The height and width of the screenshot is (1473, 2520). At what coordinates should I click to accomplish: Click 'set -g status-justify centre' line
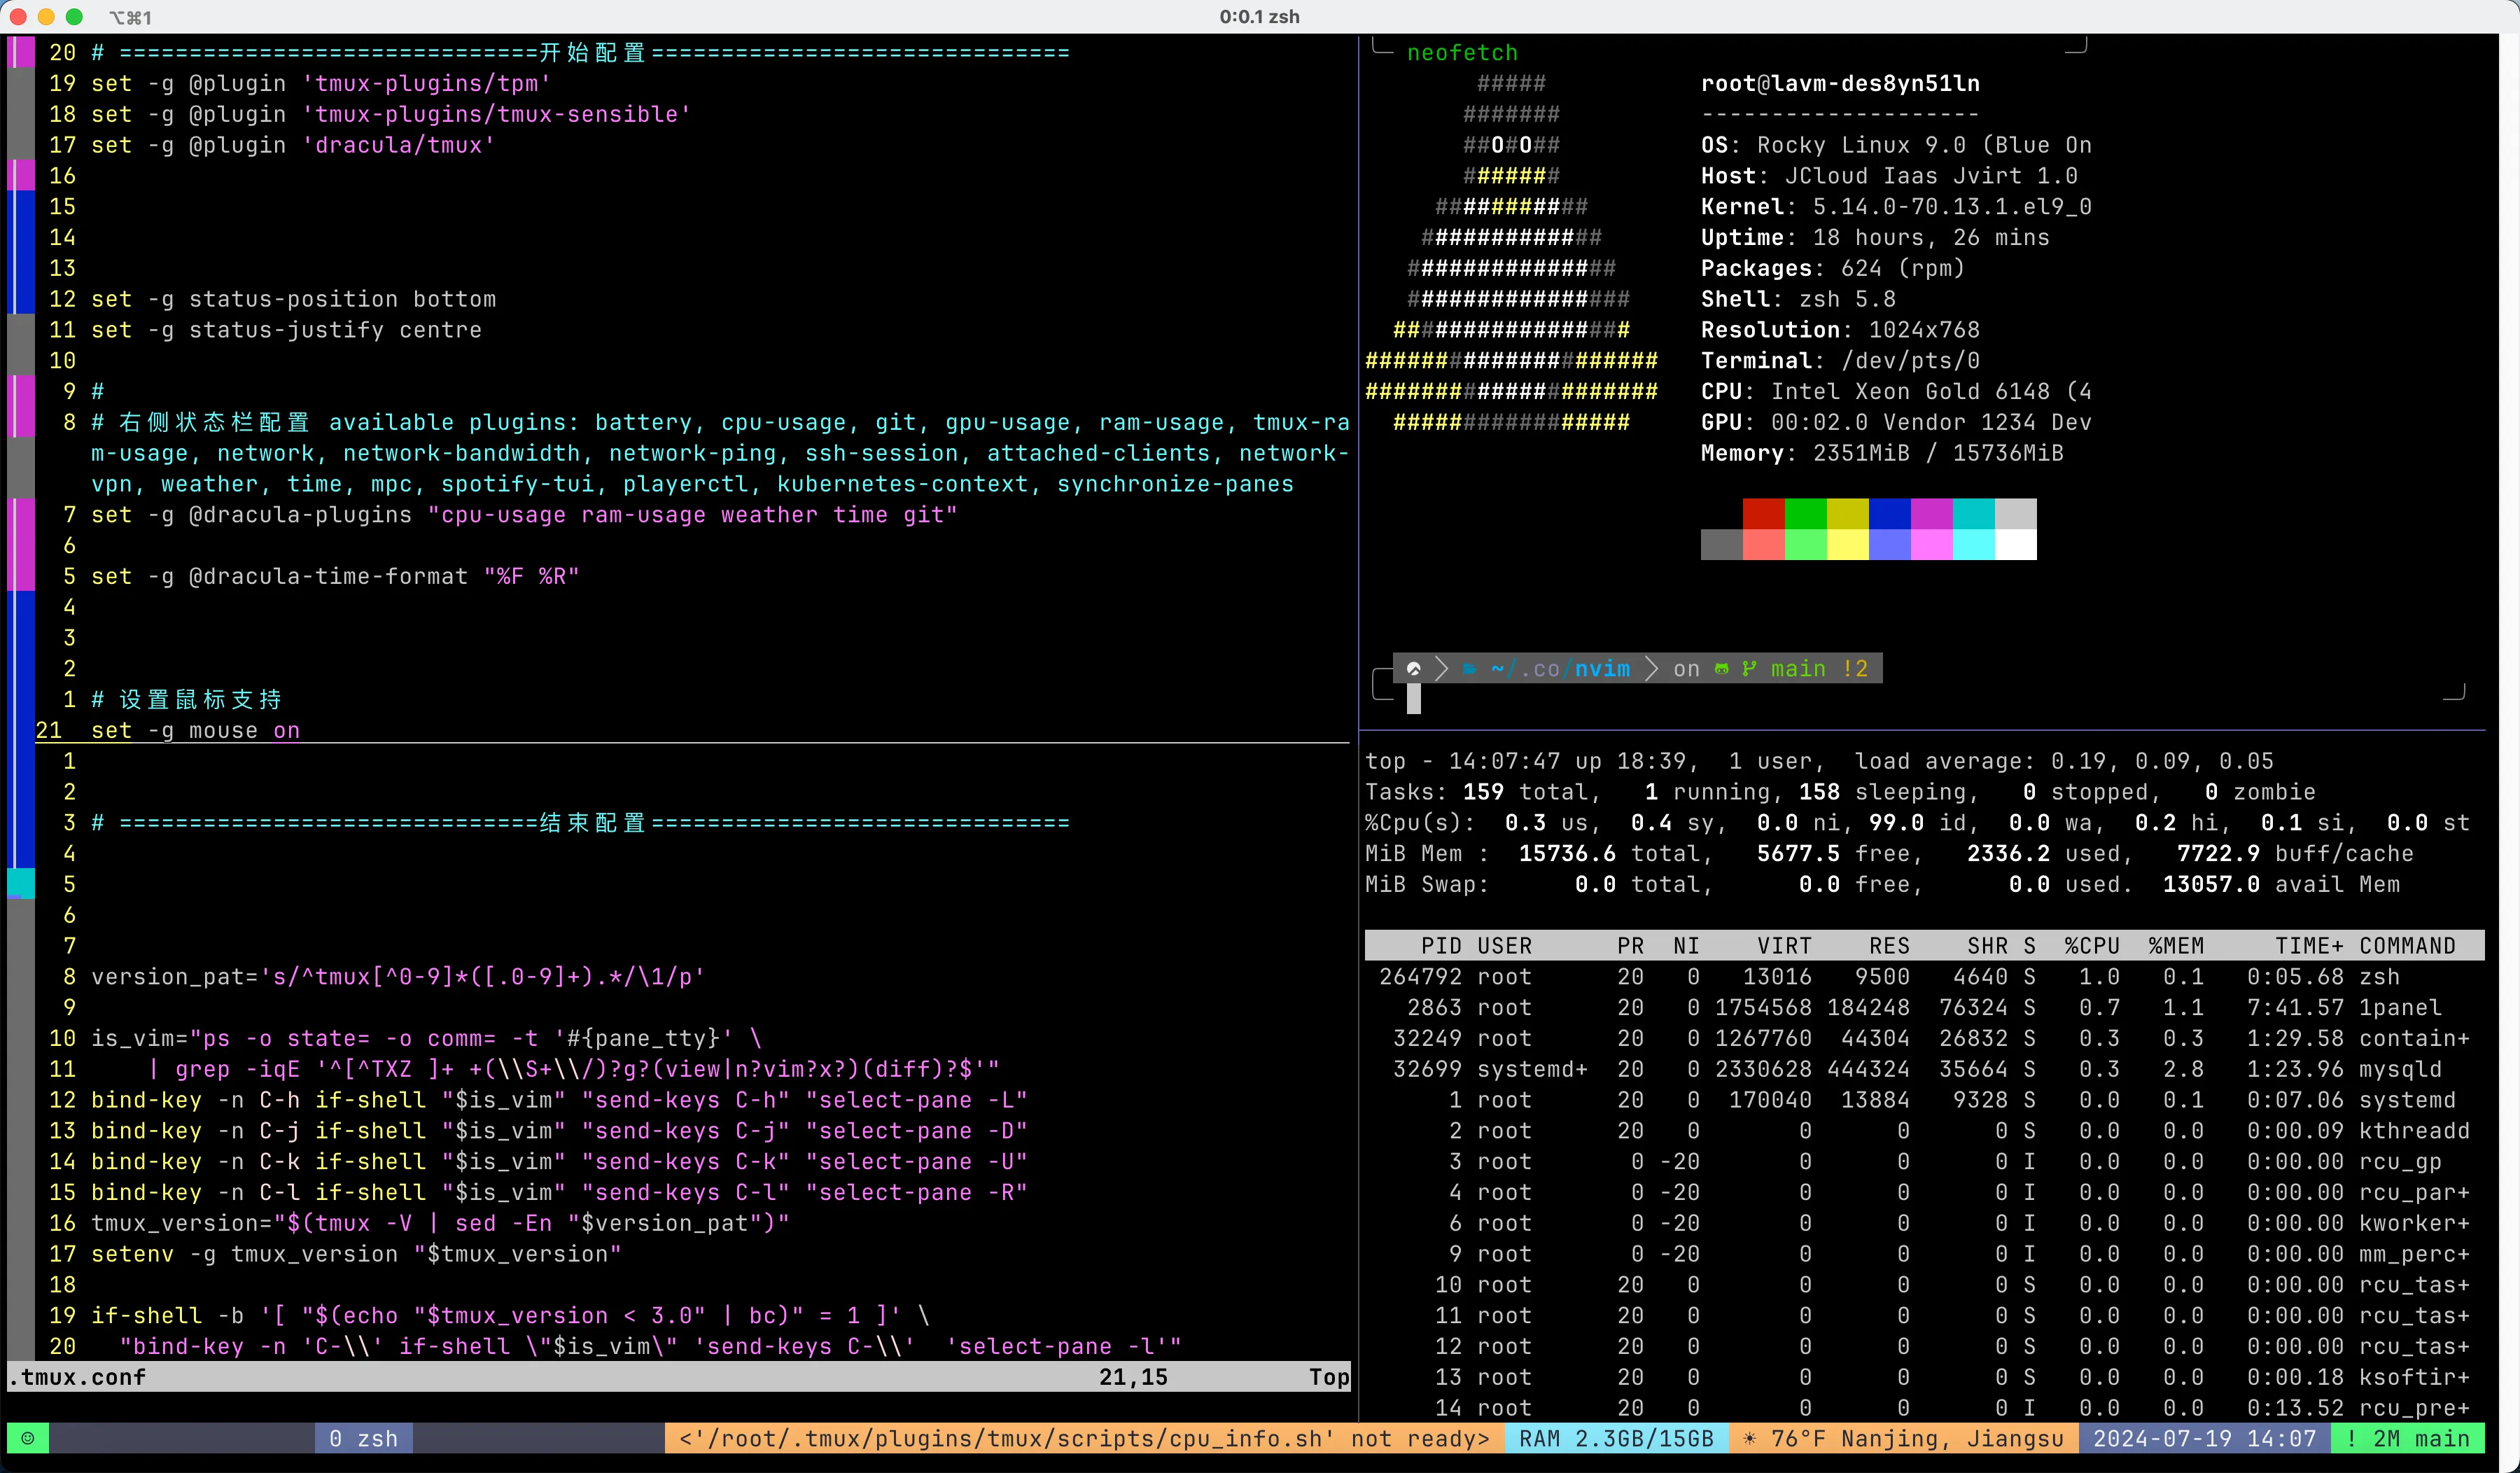286,330
